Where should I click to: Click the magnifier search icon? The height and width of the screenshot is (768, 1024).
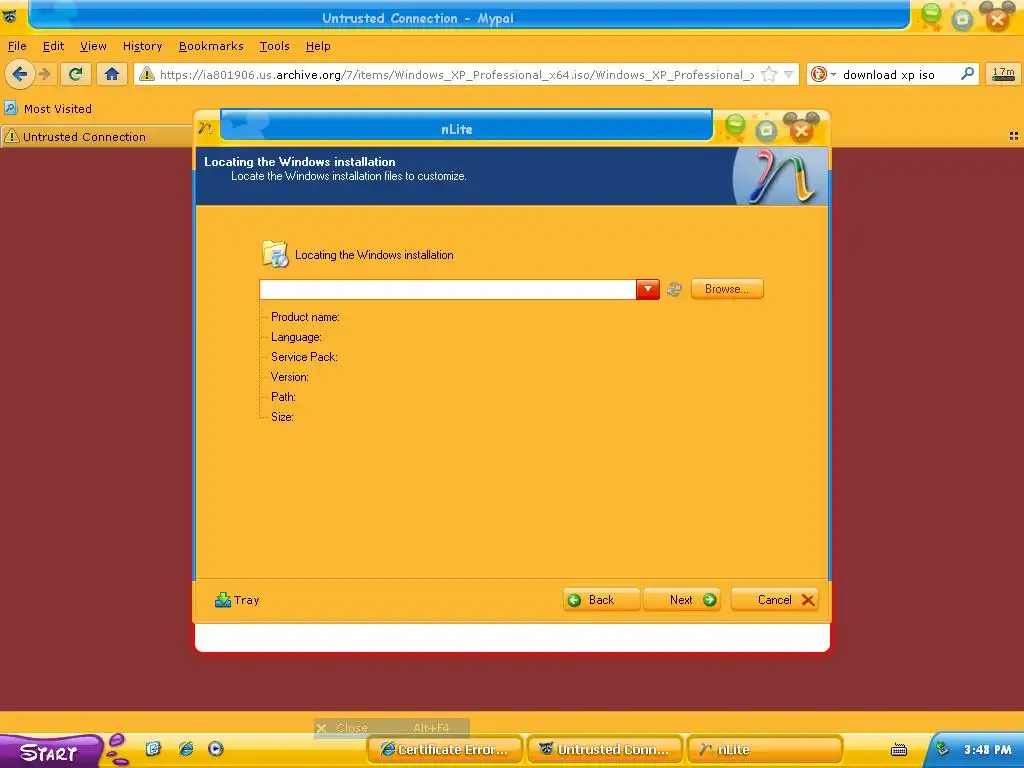[967, 74]
